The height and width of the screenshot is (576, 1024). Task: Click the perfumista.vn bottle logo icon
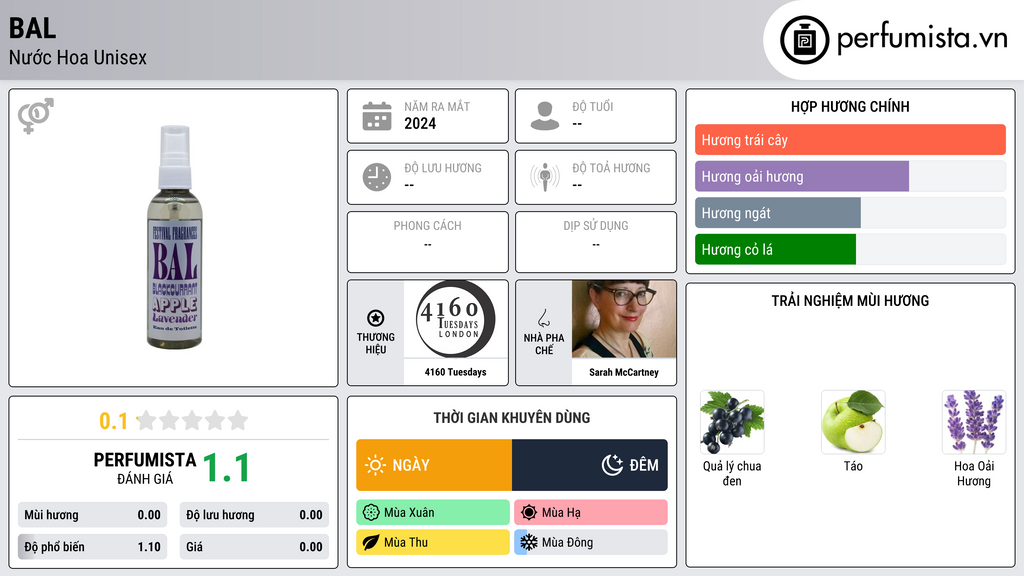point(804,40)
